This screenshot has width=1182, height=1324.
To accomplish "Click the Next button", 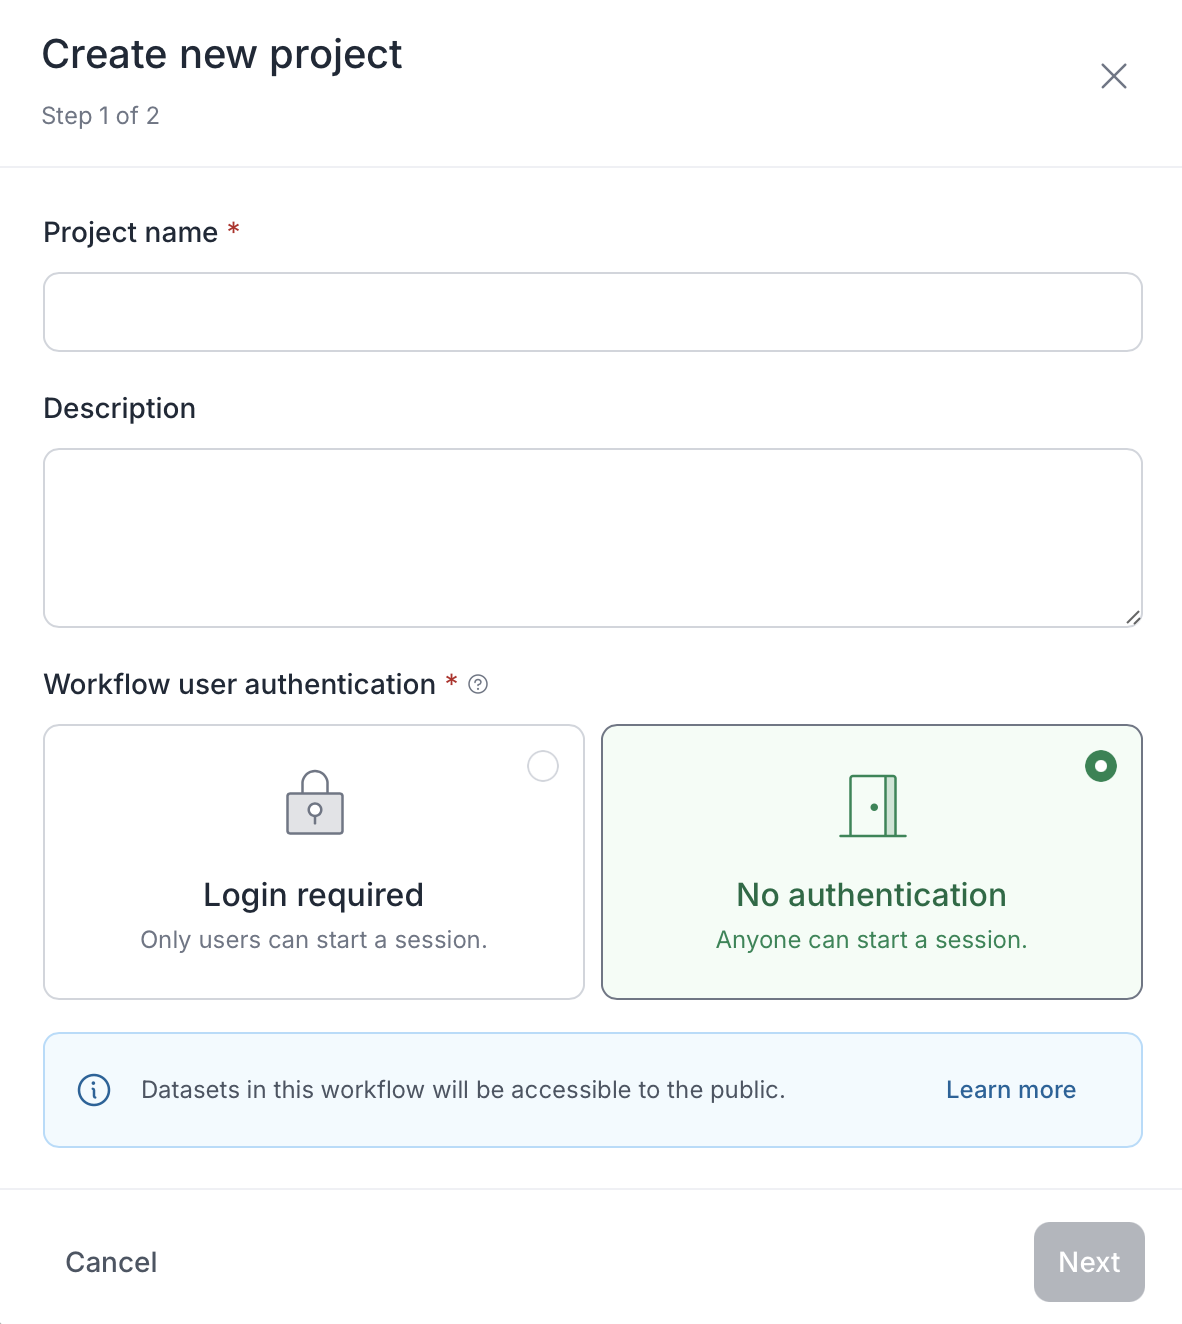I will tap(1089, 1262).
